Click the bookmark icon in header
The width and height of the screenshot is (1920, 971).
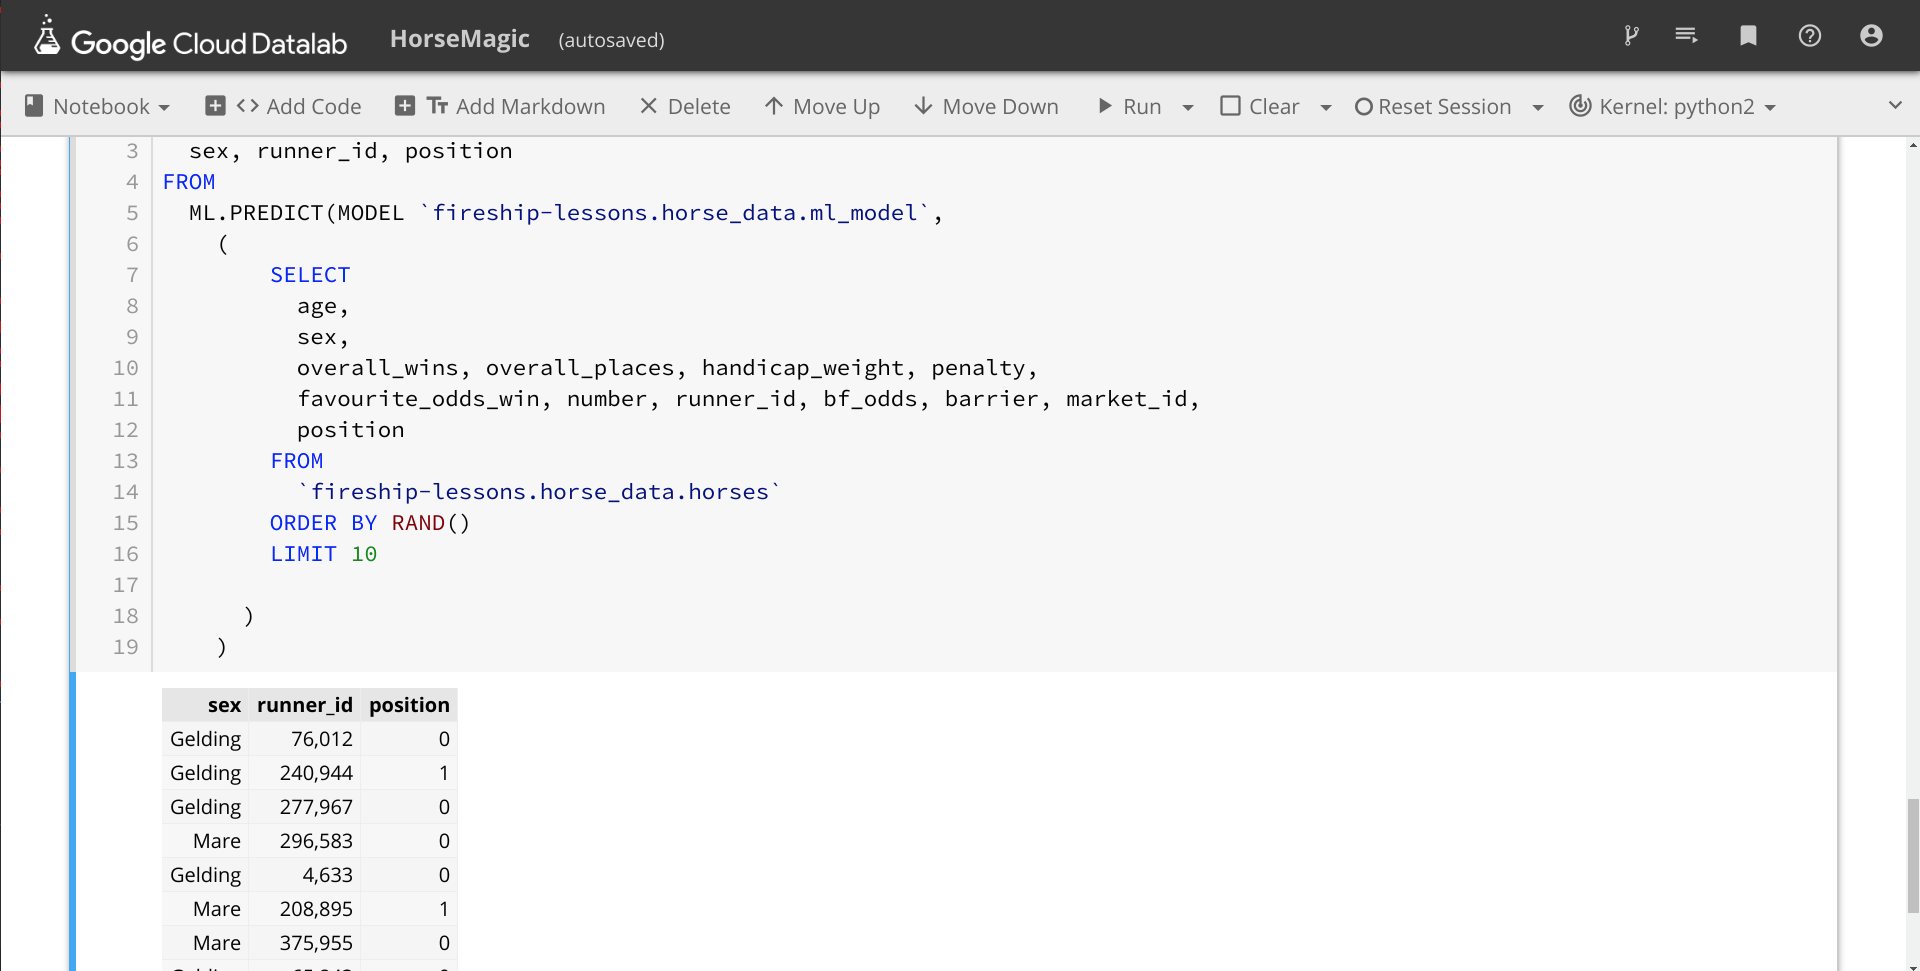(1748, 36)
